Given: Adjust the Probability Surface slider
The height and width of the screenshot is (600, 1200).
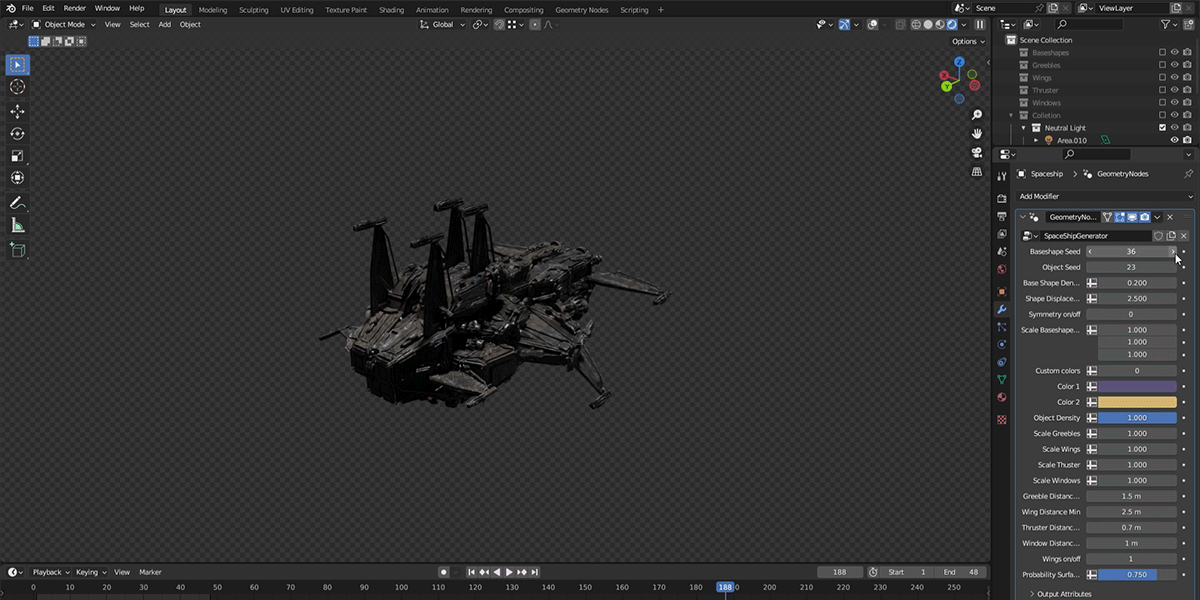Looking at the screenshot, I should 1137,575.
